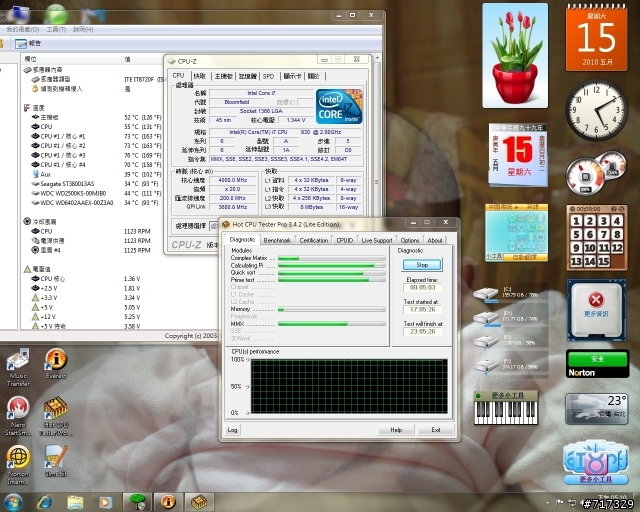
Task: Click the CPU performance graph in Hot CPU Tester
Action: pos(349,386)
